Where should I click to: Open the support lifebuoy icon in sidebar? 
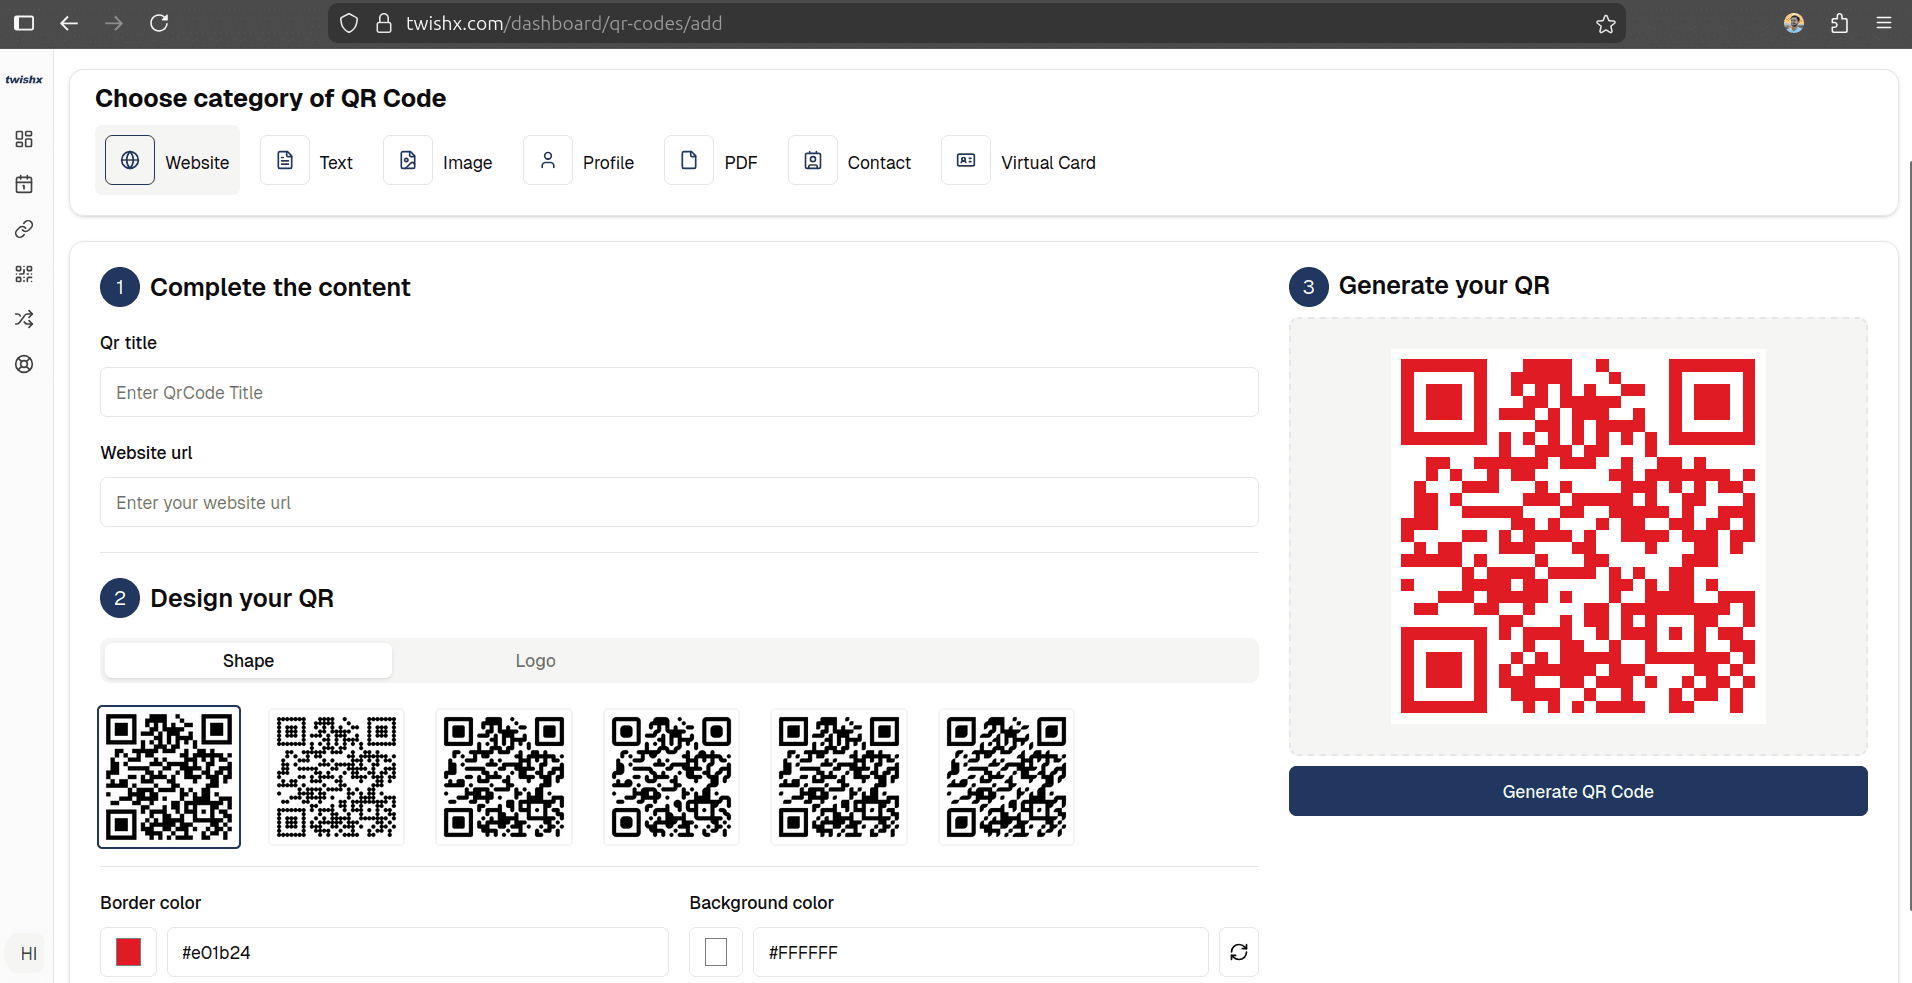point(24,364)
